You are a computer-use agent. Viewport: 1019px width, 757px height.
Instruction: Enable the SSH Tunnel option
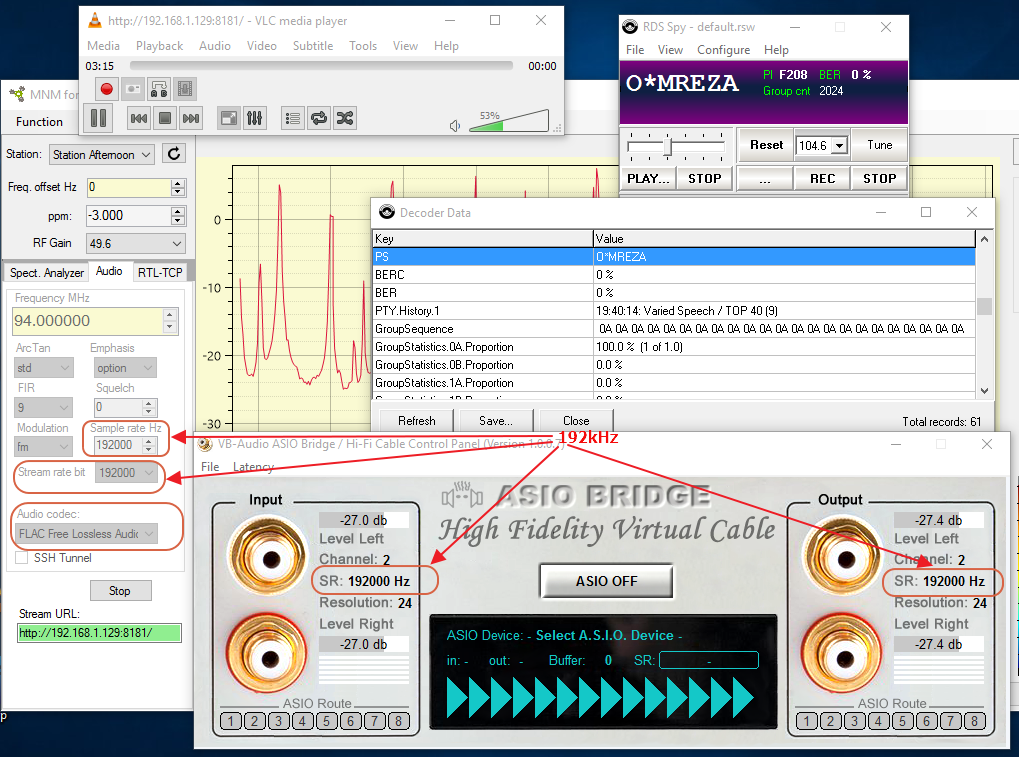click(x=22, y=558)
